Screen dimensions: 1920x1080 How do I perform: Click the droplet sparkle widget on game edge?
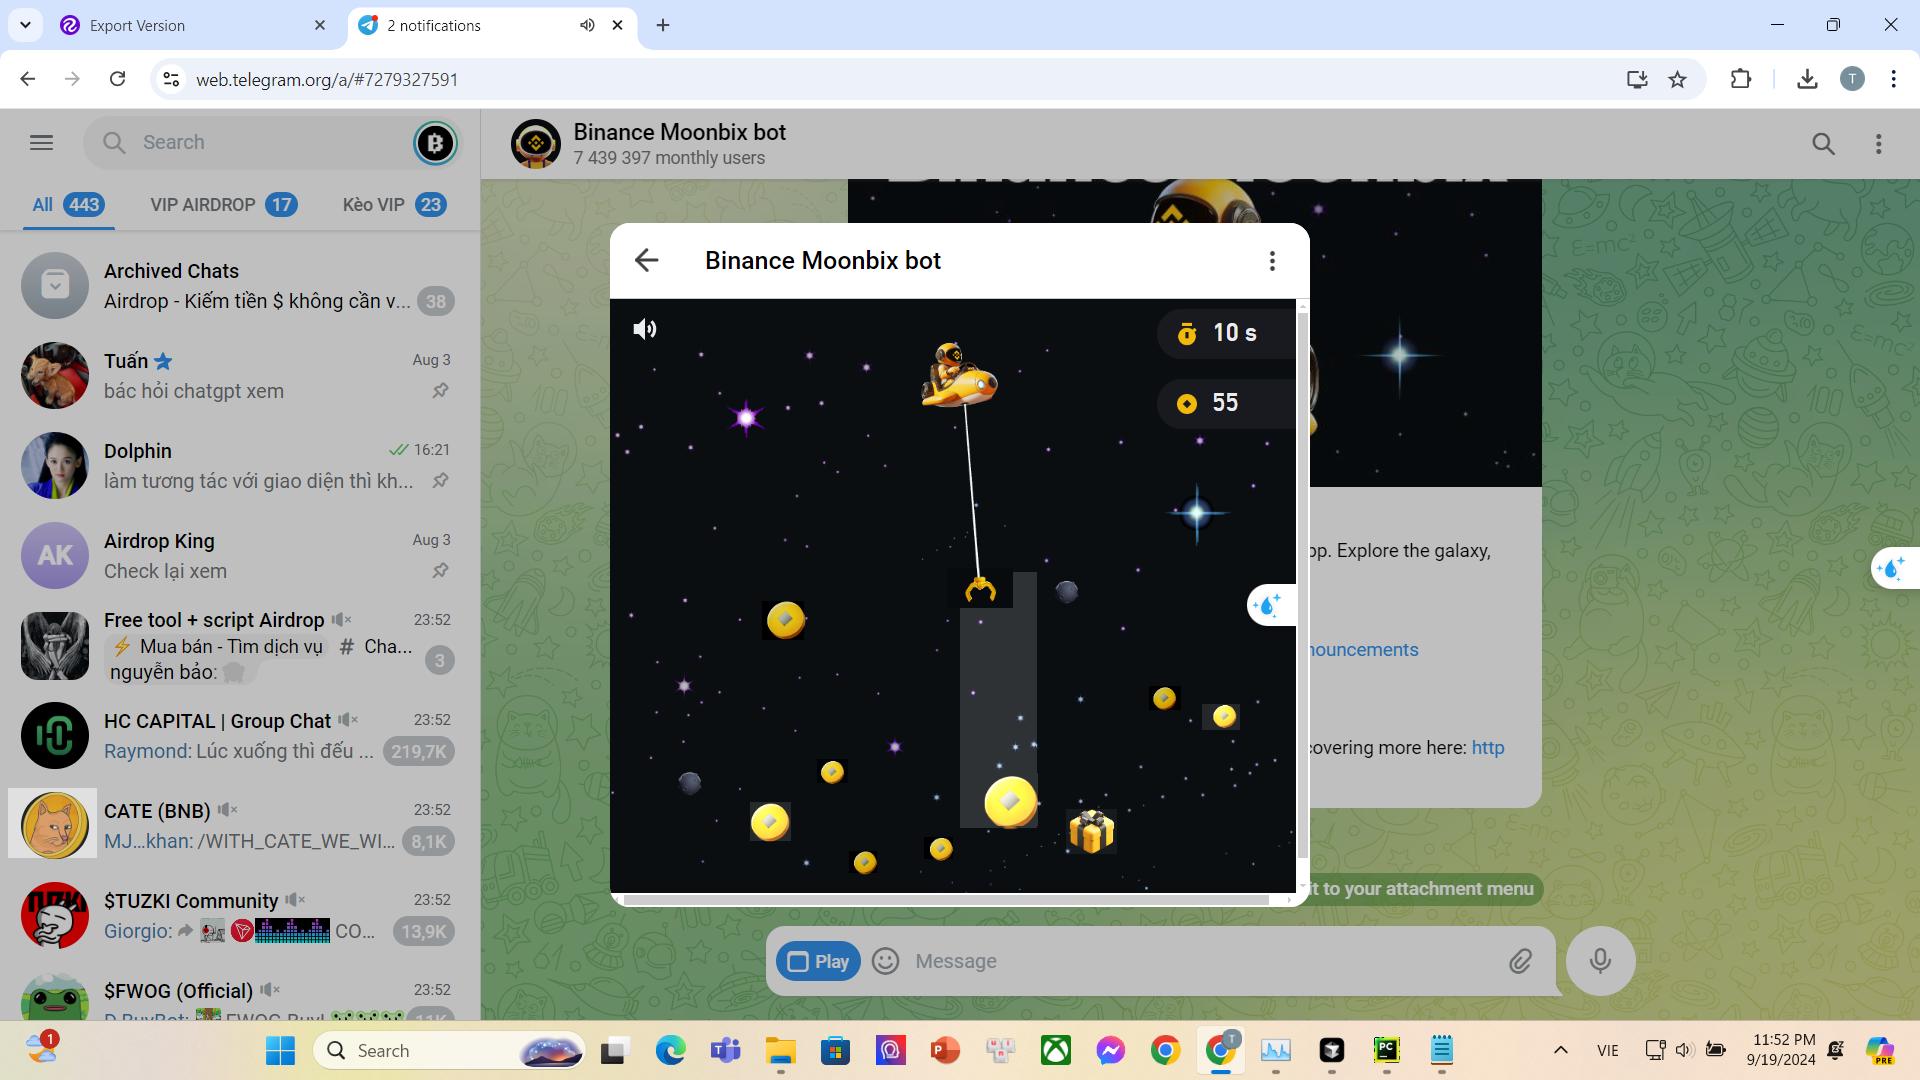(x=1271, y=605)
